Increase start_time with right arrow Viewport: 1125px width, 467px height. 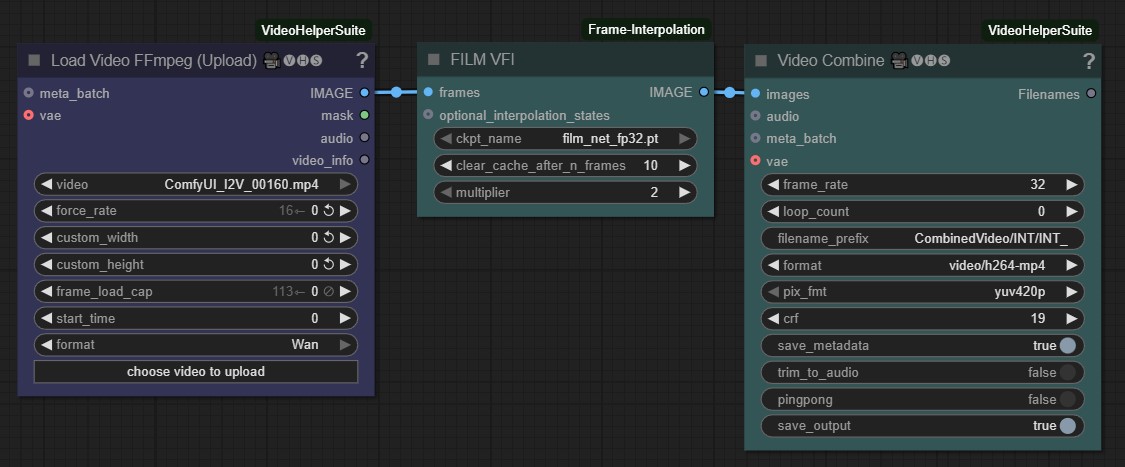(x=345, y=318)
